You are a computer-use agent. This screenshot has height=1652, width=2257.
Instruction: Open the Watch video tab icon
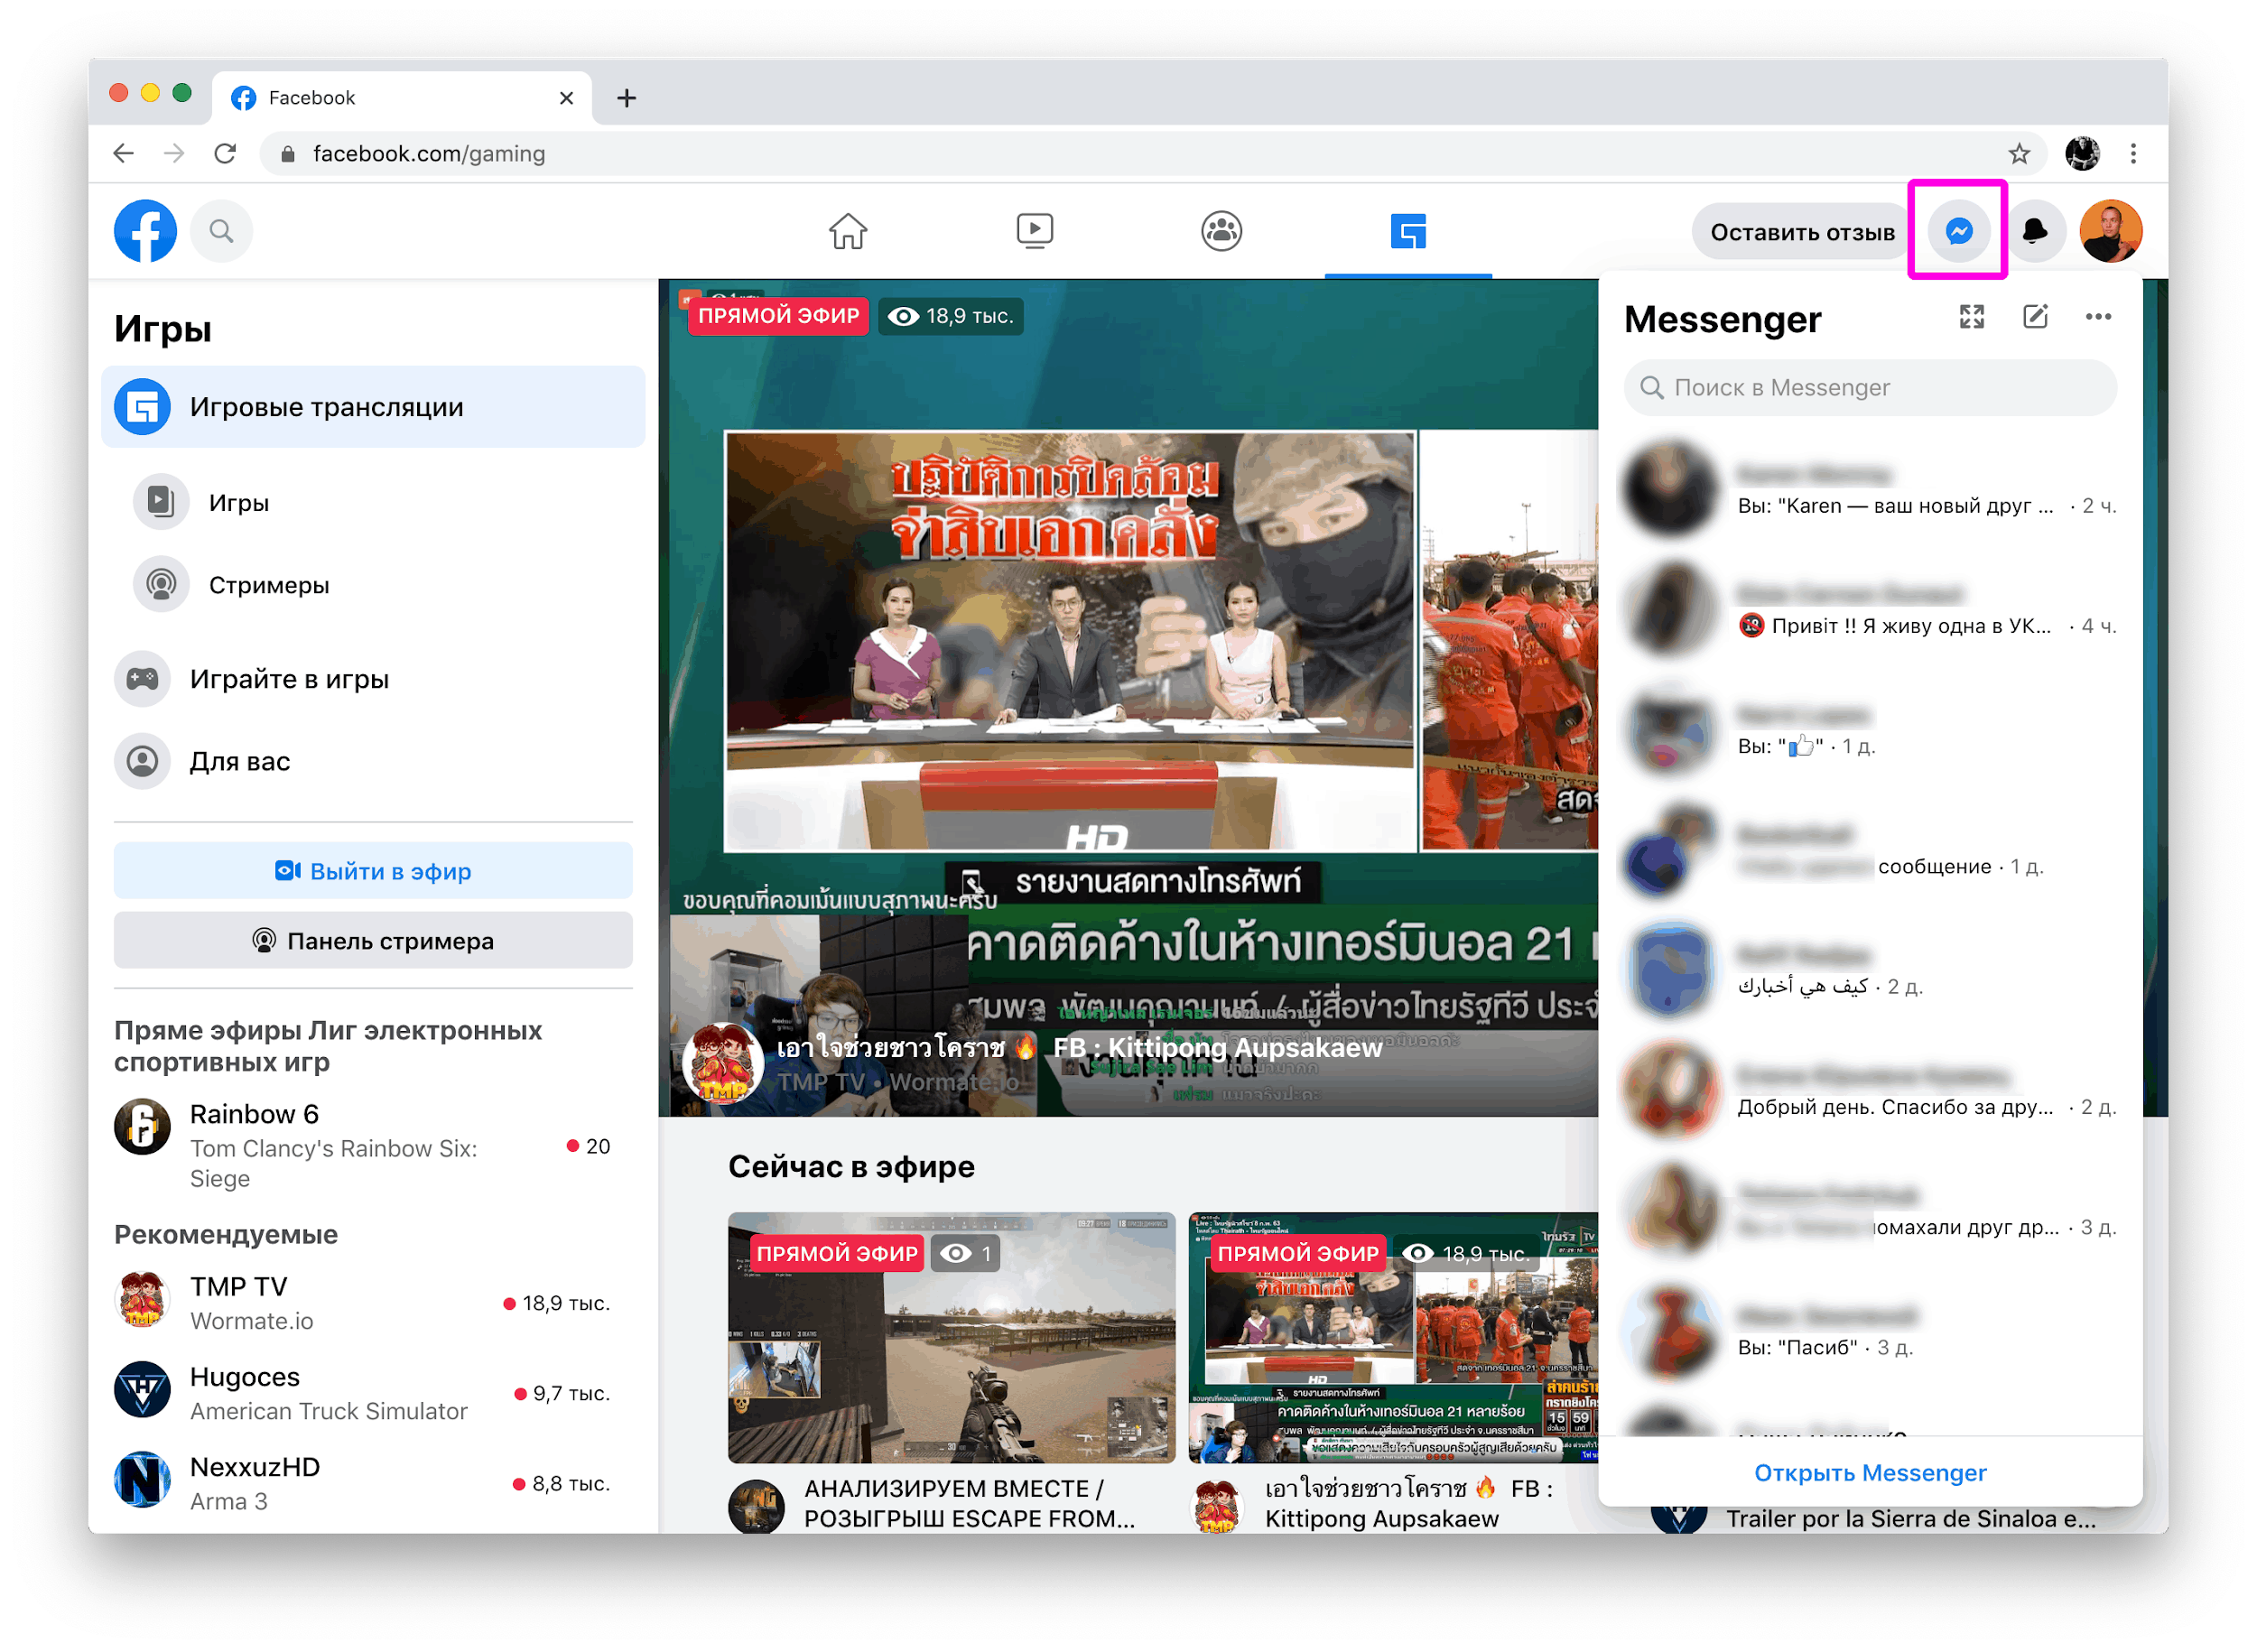coord(1035,231)
